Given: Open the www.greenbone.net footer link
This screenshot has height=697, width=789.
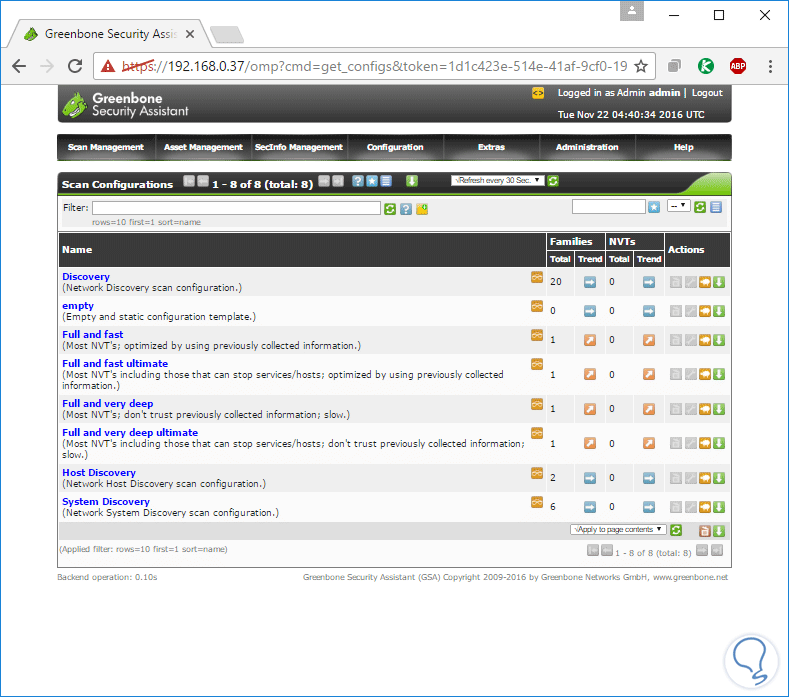Looking at the screenshot, I should coord(690,577).
